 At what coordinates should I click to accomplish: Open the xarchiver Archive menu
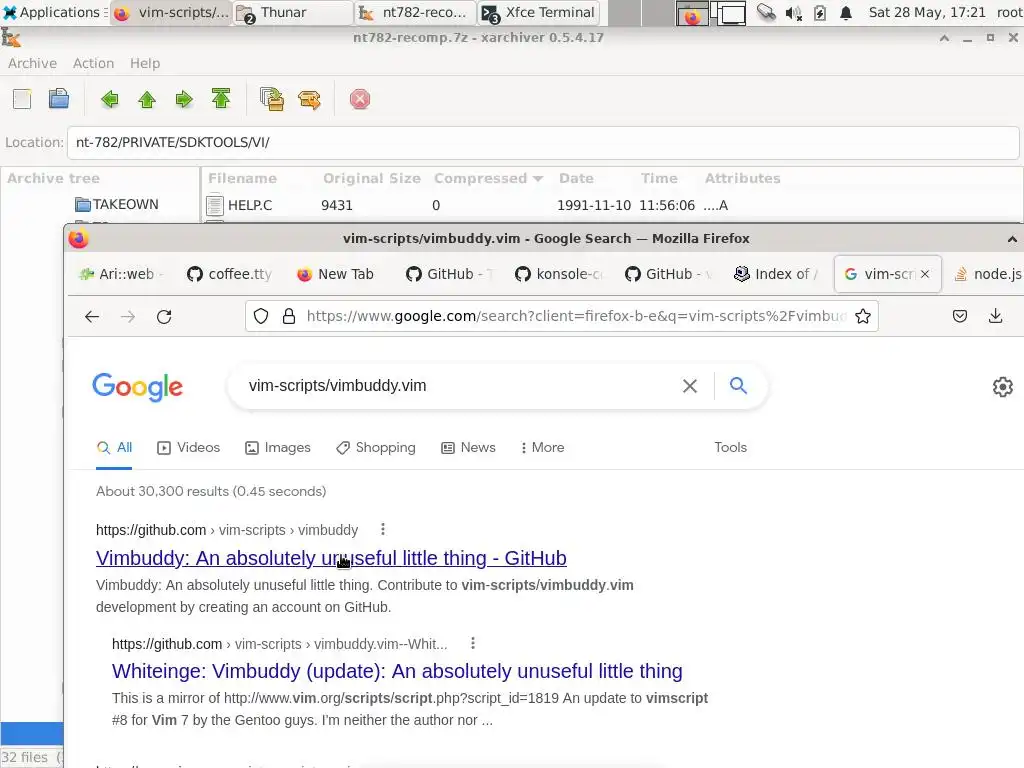tap(32, 63)
